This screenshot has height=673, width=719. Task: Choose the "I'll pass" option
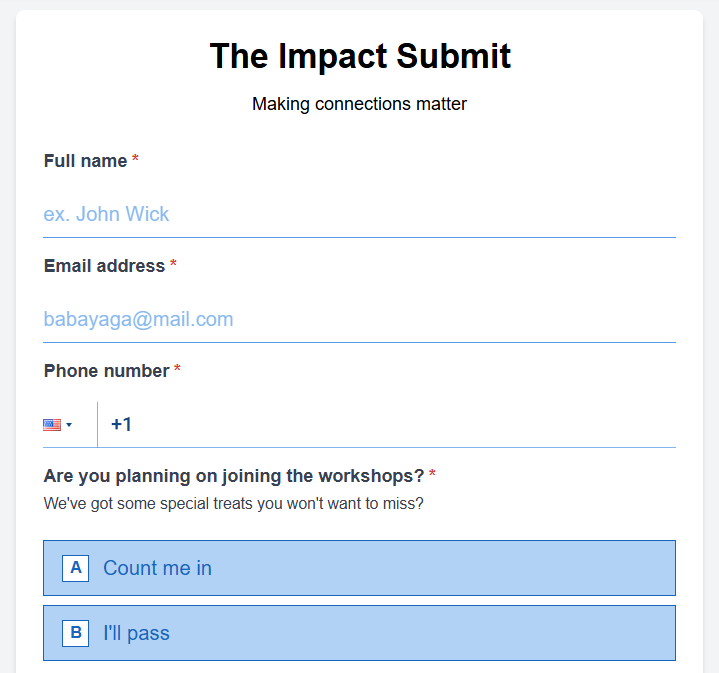click(x=359, y=633)
